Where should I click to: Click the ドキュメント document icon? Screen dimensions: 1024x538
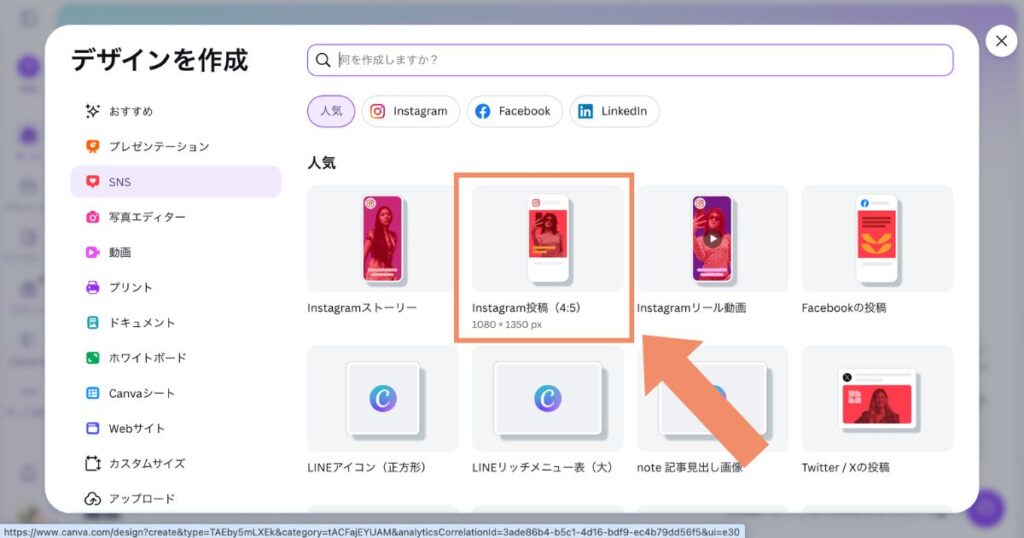93,323
